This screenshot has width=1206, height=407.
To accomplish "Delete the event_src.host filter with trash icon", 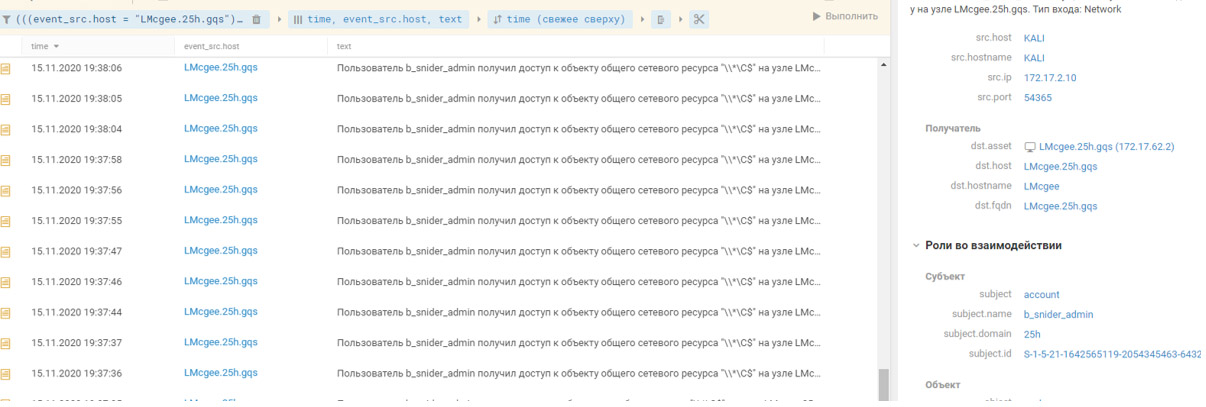I will [256, 19].
